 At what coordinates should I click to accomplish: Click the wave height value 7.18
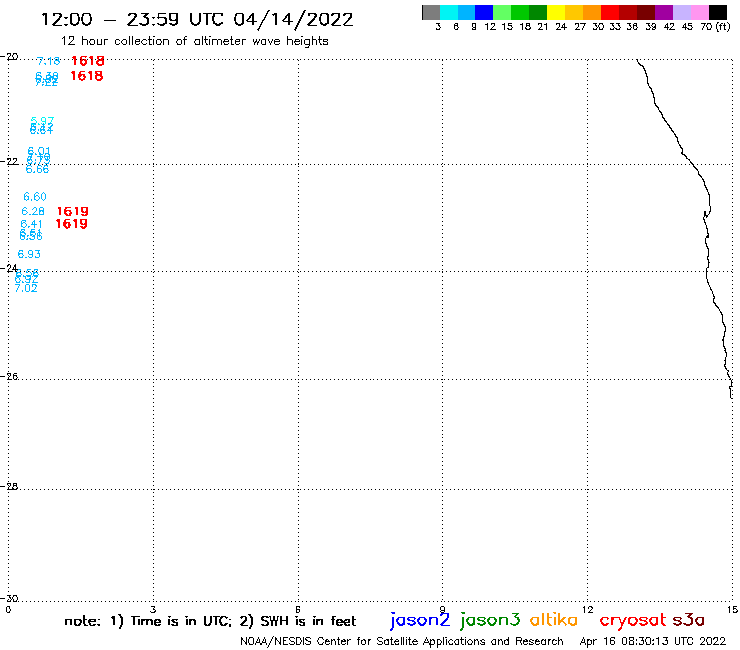click(48, 61)
